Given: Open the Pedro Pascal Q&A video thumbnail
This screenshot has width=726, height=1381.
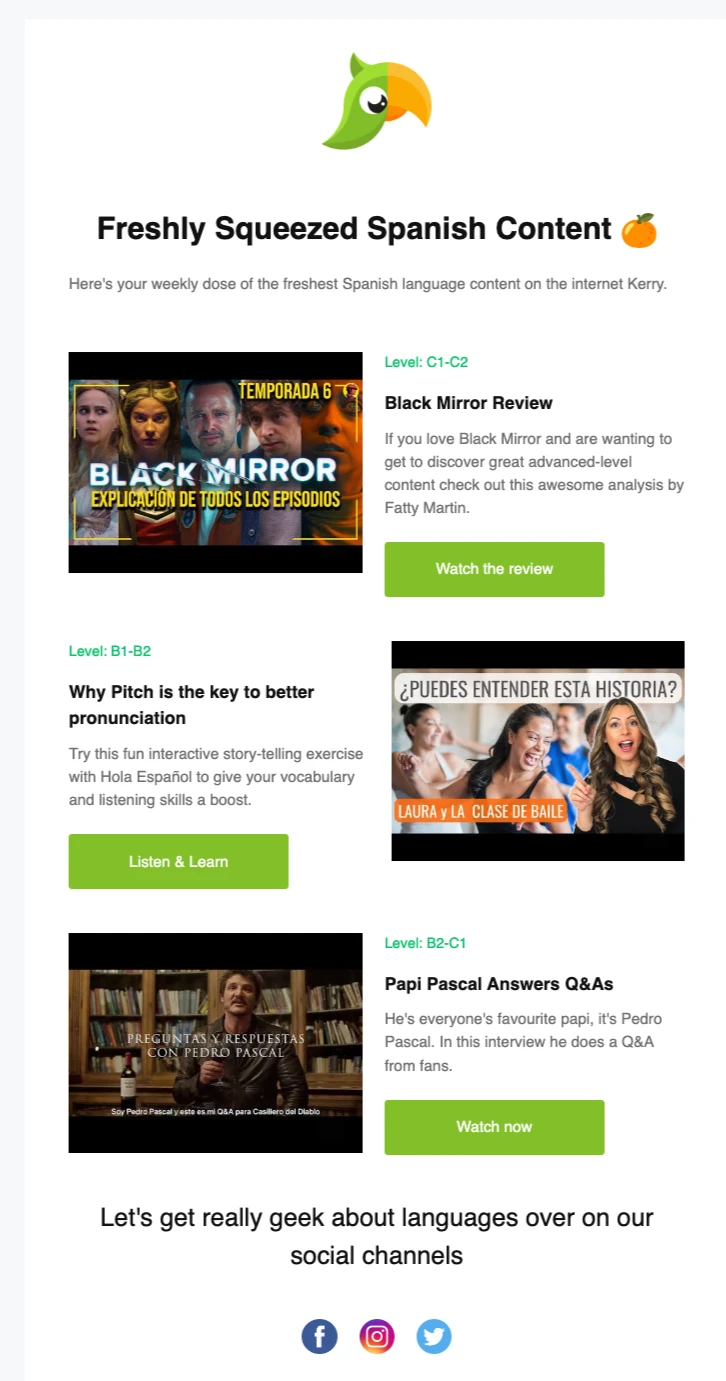Looking at the screenshot, I should (x=215, y=1043).
